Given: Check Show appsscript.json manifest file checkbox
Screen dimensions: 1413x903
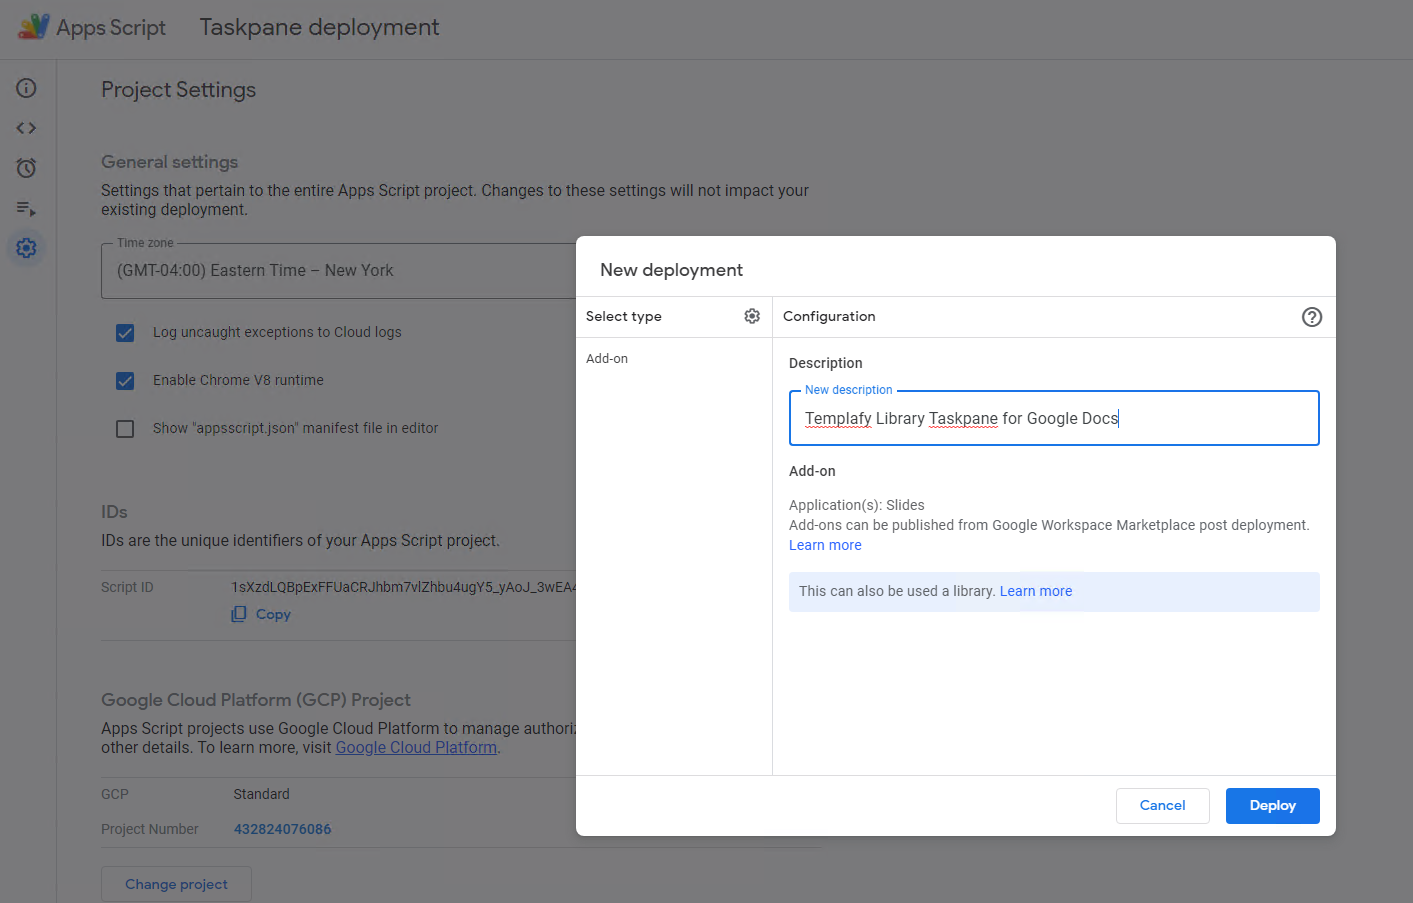Looking at the screenshot, I should 125,429.
